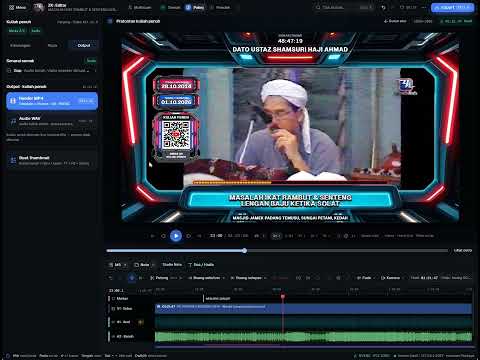Step back one frame icon

pos(163,236)
